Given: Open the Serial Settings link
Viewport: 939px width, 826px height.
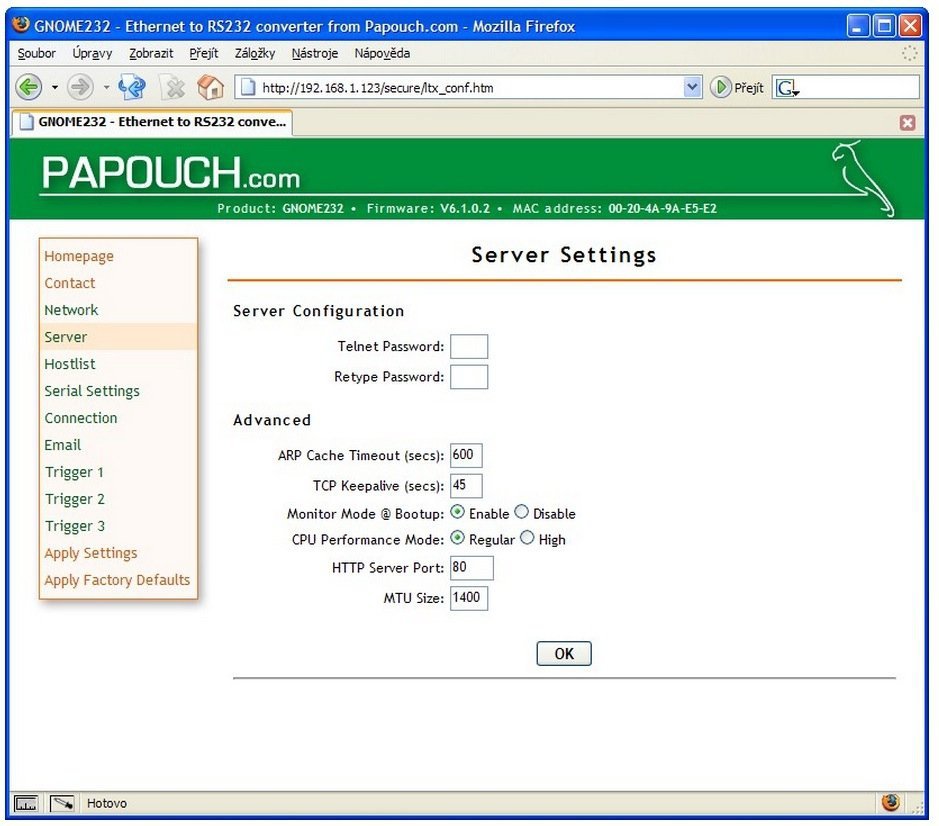Looking at the screenshot, I should point(92,391).
